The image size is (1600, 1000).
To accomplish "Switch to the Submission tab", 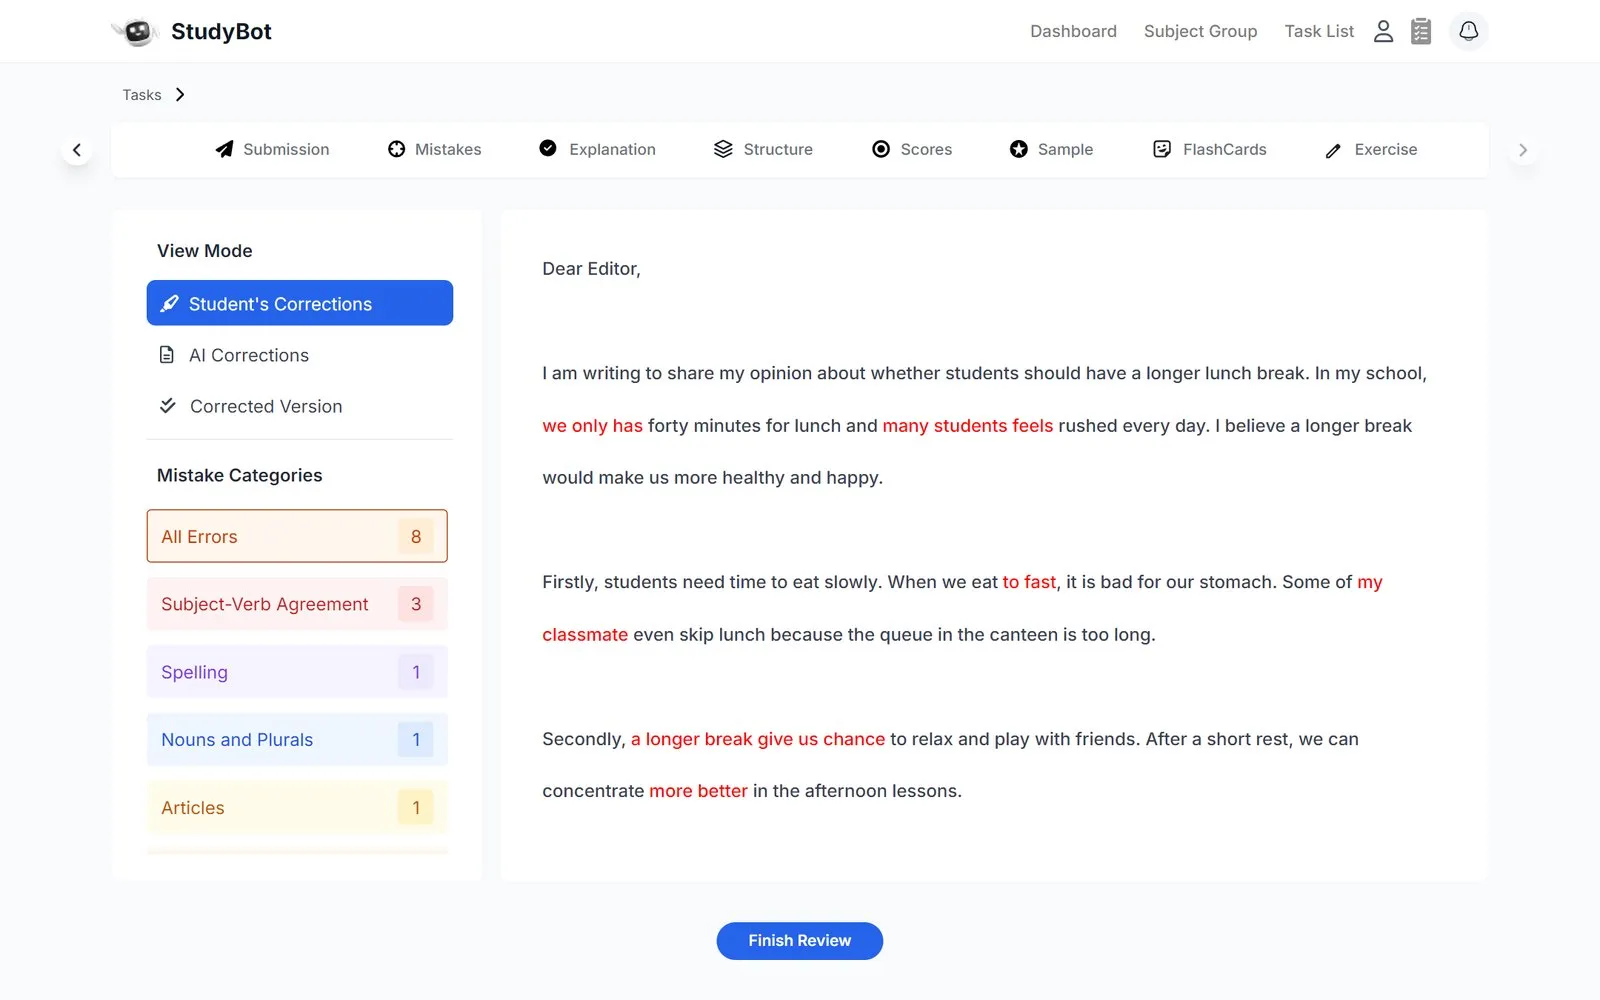I will (272, 149).
